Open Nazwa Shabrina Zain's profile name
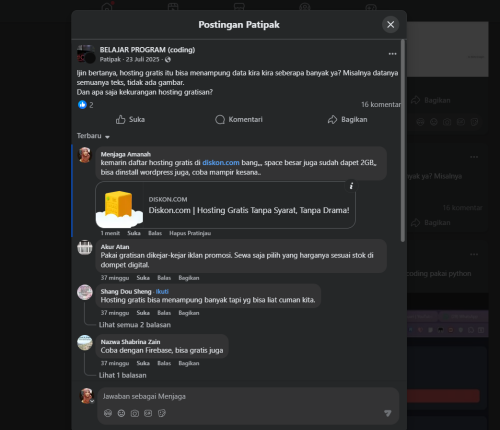Viewport: 500px width, 430px height. 130,342
